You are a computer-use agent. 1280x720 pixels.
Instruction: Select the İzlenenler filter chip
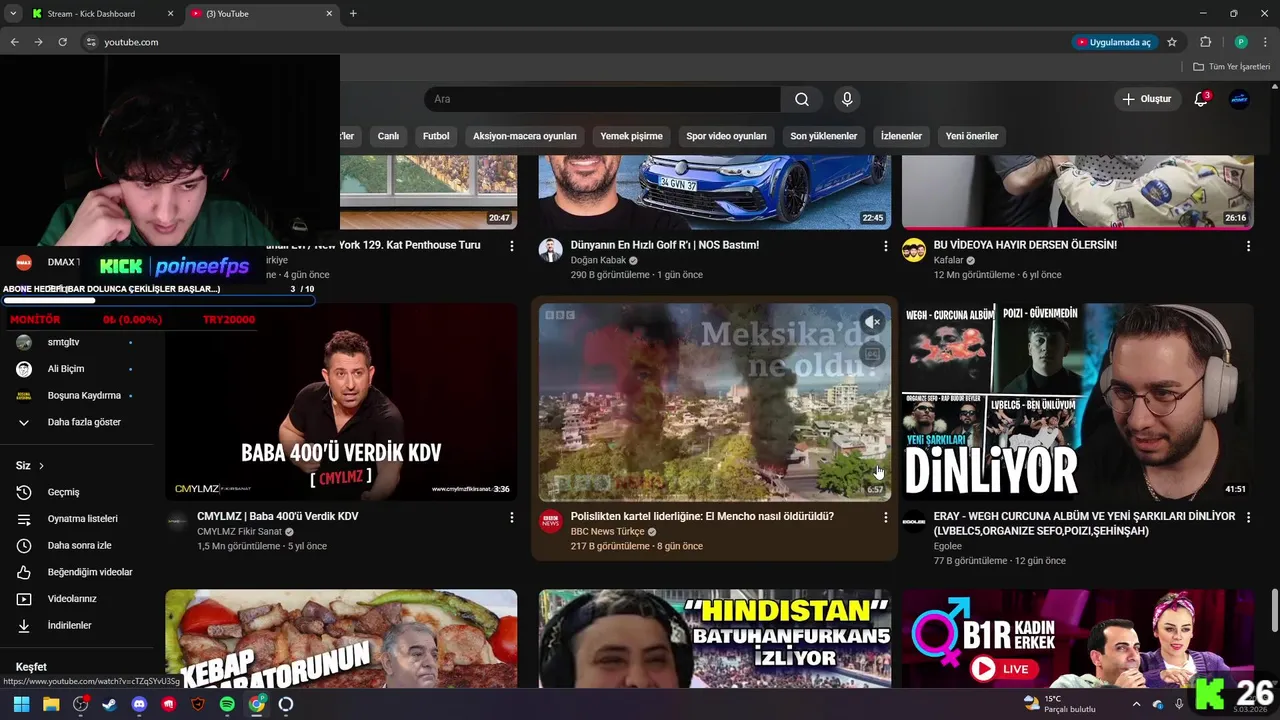[x=901, y=136]
